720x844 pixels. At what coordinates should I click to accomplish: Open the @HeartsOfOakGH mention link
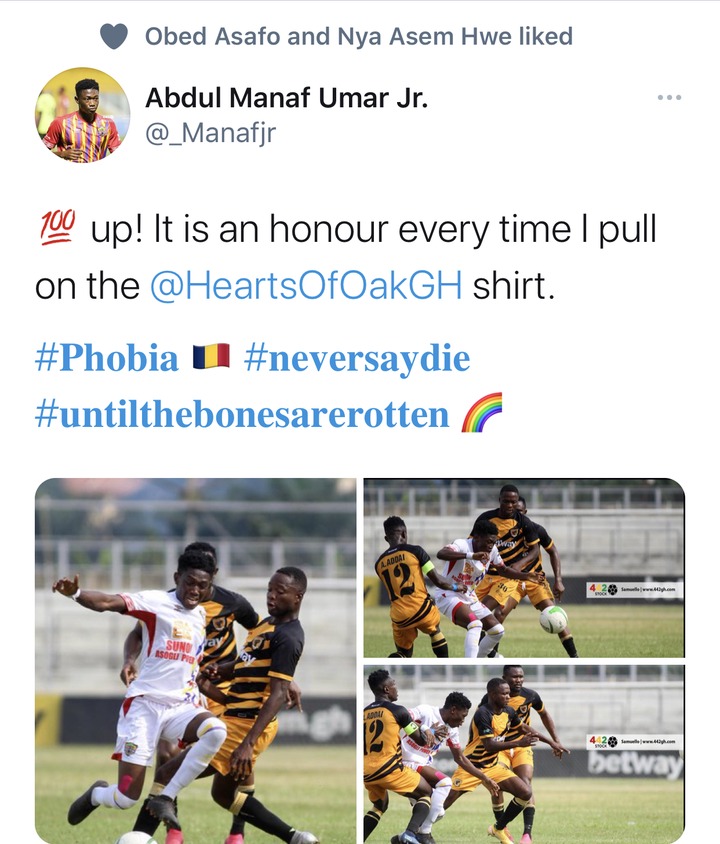coord(306,285)
